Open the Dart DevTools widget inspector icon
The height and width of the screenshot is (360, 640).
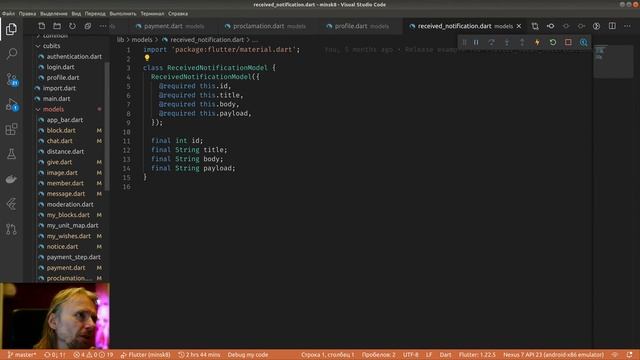[584, 42]
